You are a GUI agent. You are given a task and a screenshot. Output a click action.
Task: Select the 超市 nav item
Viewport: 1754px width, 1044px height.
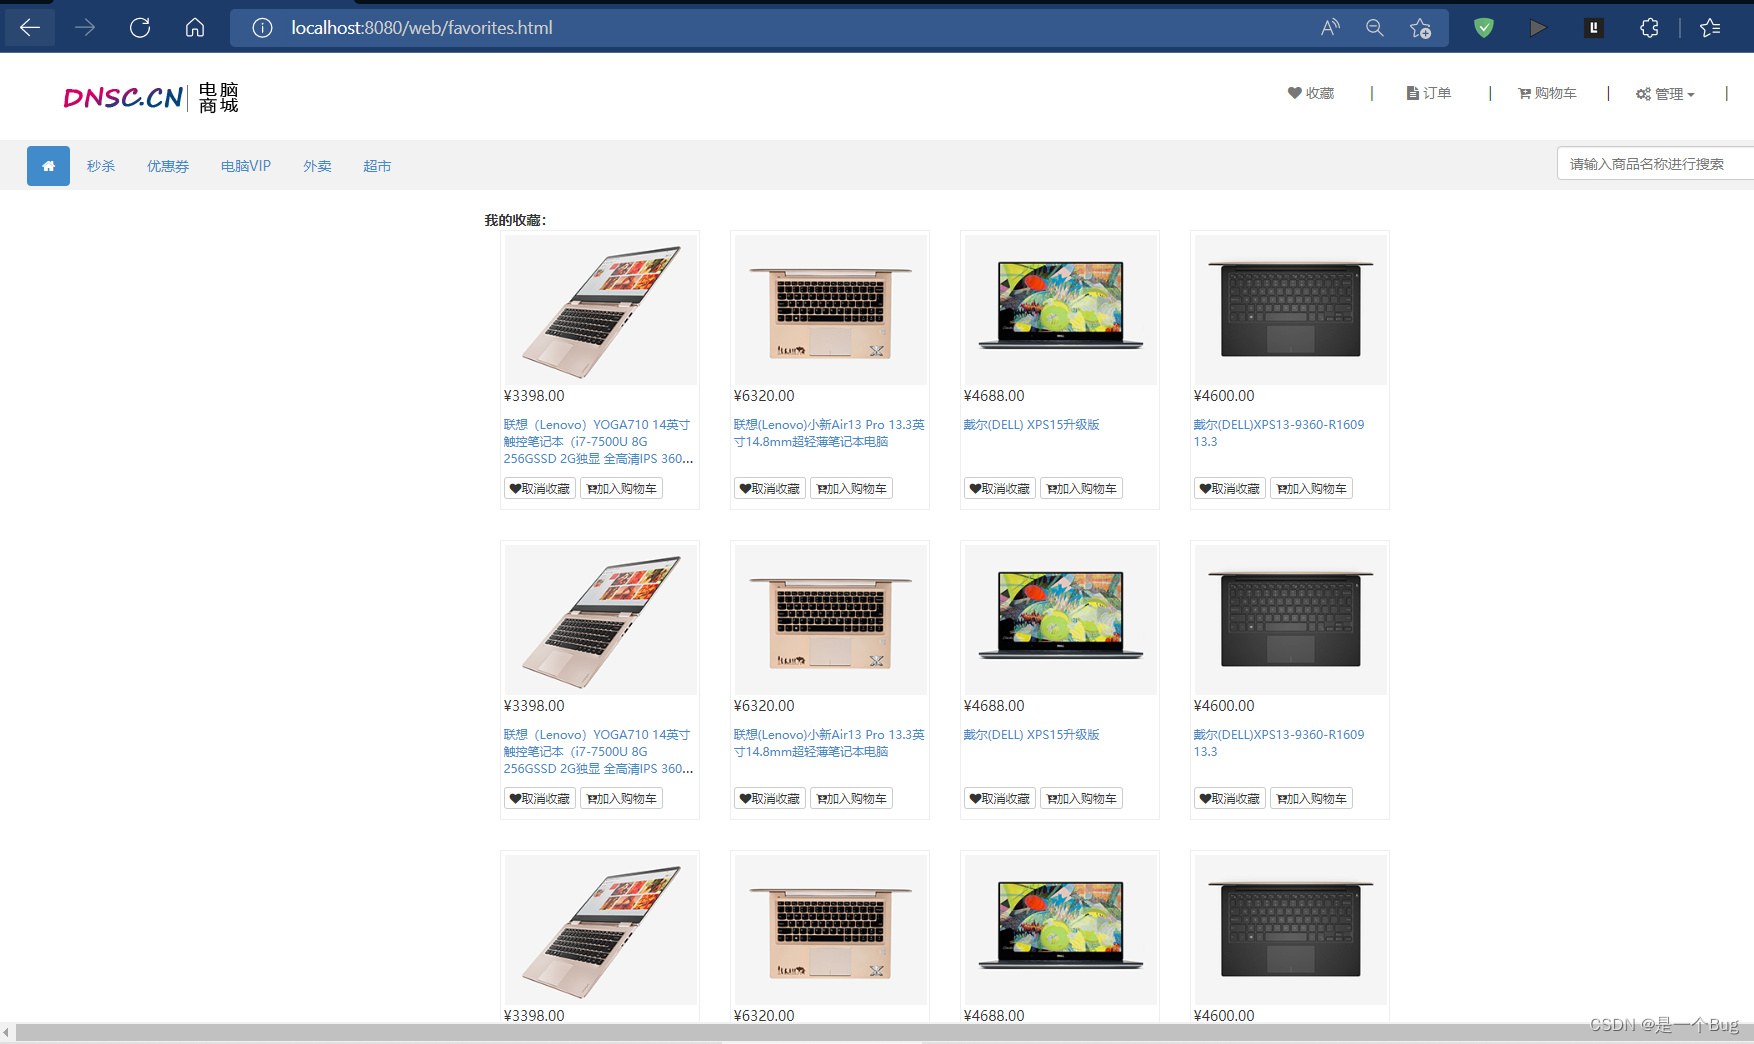coord(377,166)
